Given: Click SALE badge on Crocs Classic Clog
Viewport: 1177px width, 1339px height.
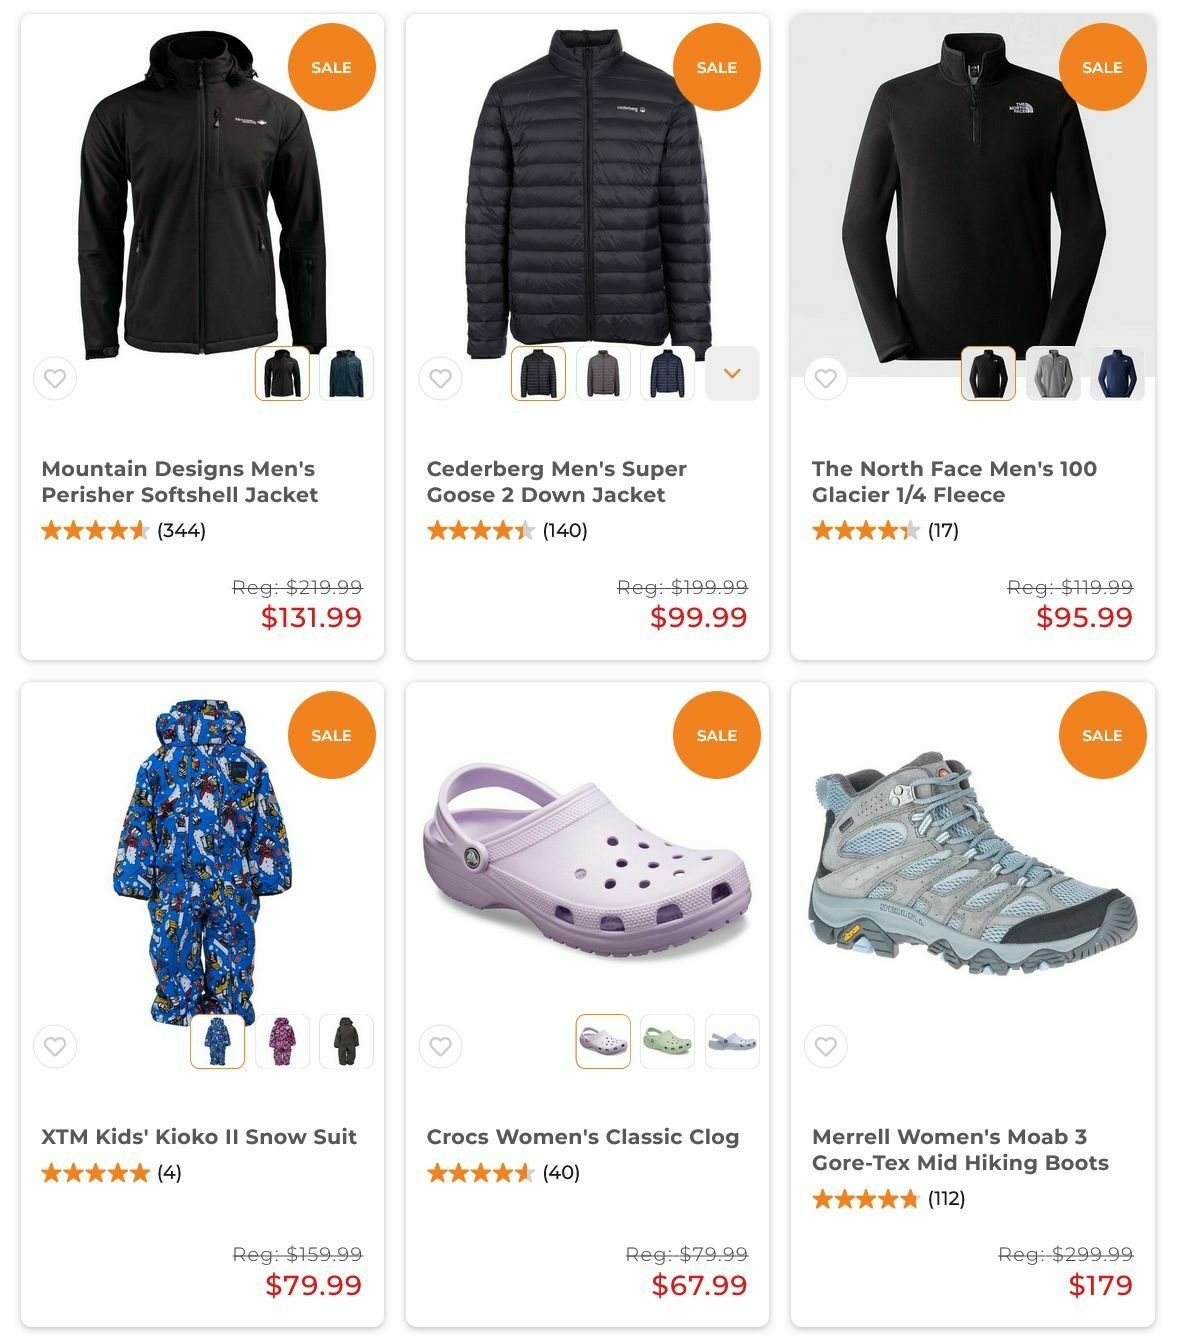Looking at the screenshot, I should [716, 735].
